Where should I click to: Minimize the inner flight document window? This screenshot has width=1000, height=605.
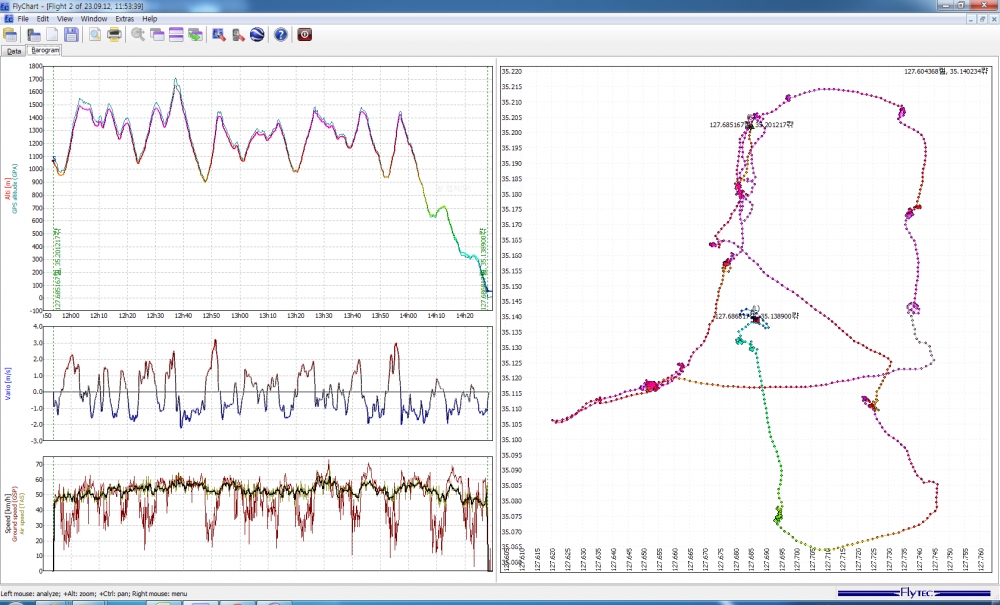[x=971, y=19]
